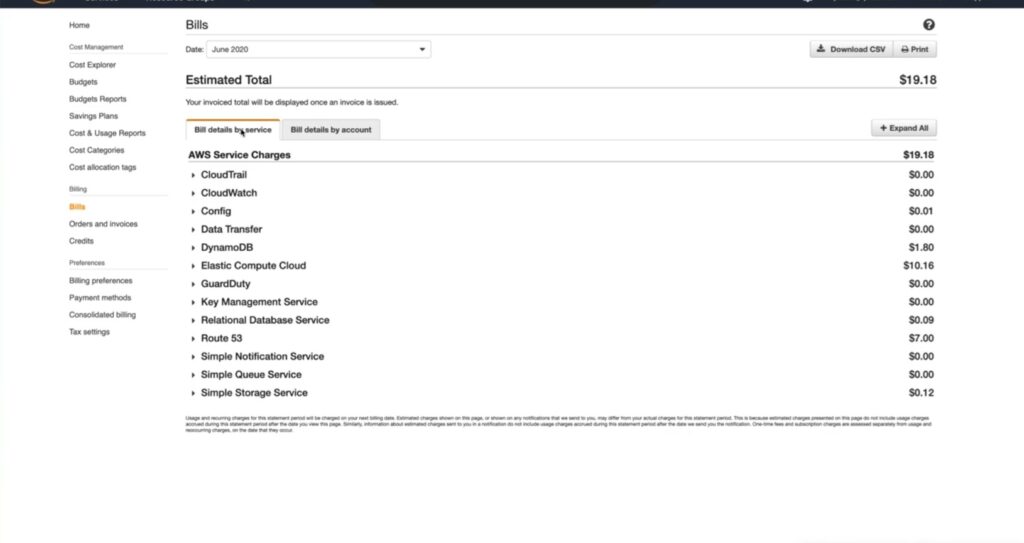Open Cost & Usage Reports link
This screenshot has width=1024, height=543.
click(107, 133)
